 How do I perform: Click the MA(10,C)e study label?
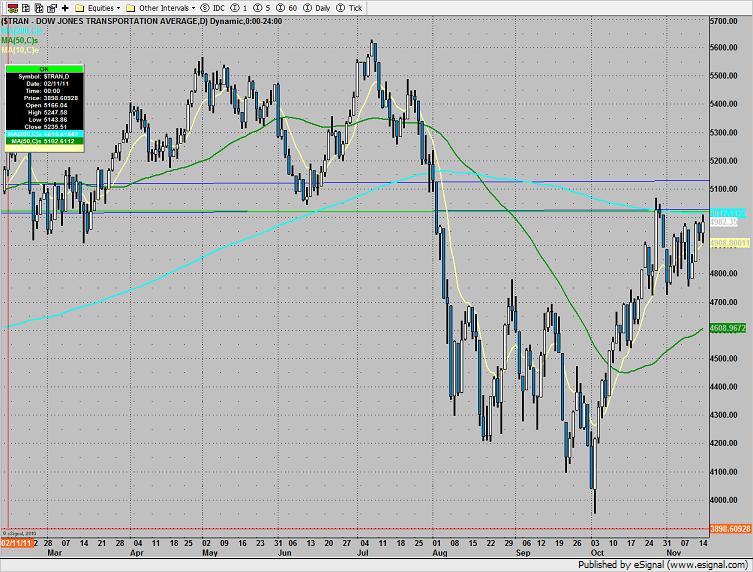pyautogui.click(x=20, y=50)
